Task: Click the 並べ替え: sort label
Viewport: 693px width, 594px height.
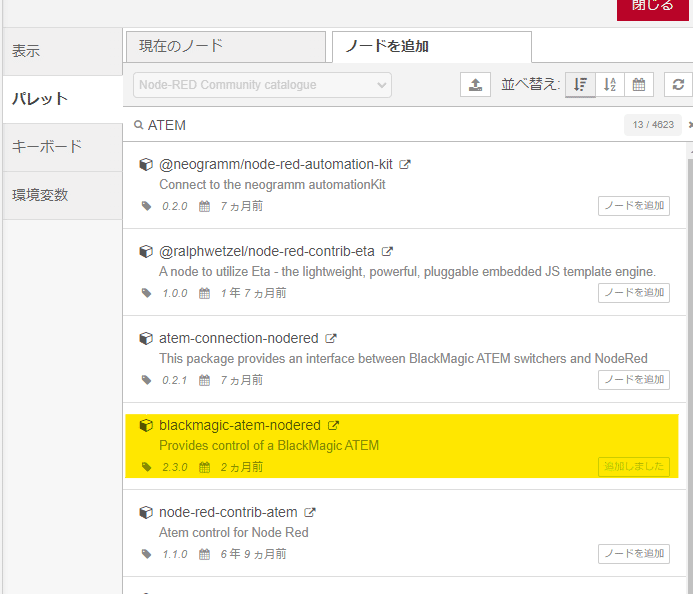Action: pos(530,84)
